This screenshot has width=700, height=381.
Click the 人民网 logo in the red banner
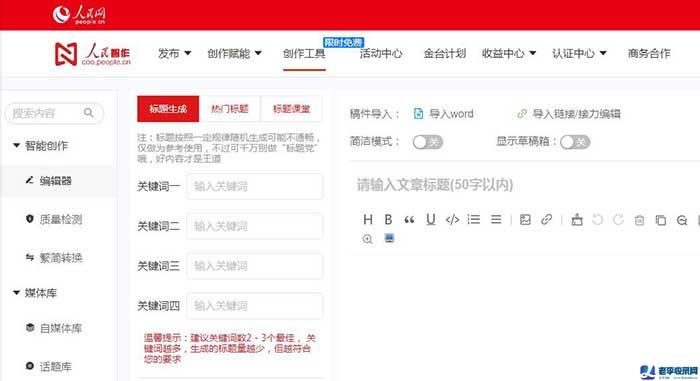(79, 14)
